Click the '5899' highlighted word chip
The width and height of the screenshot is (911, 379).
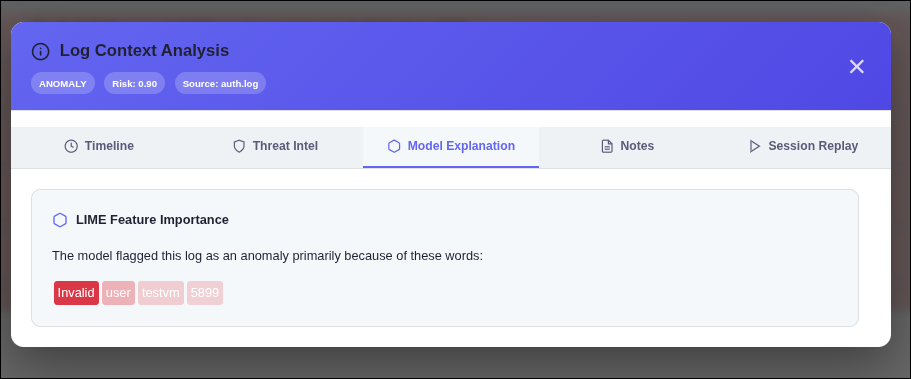click(x=205, y=293)
